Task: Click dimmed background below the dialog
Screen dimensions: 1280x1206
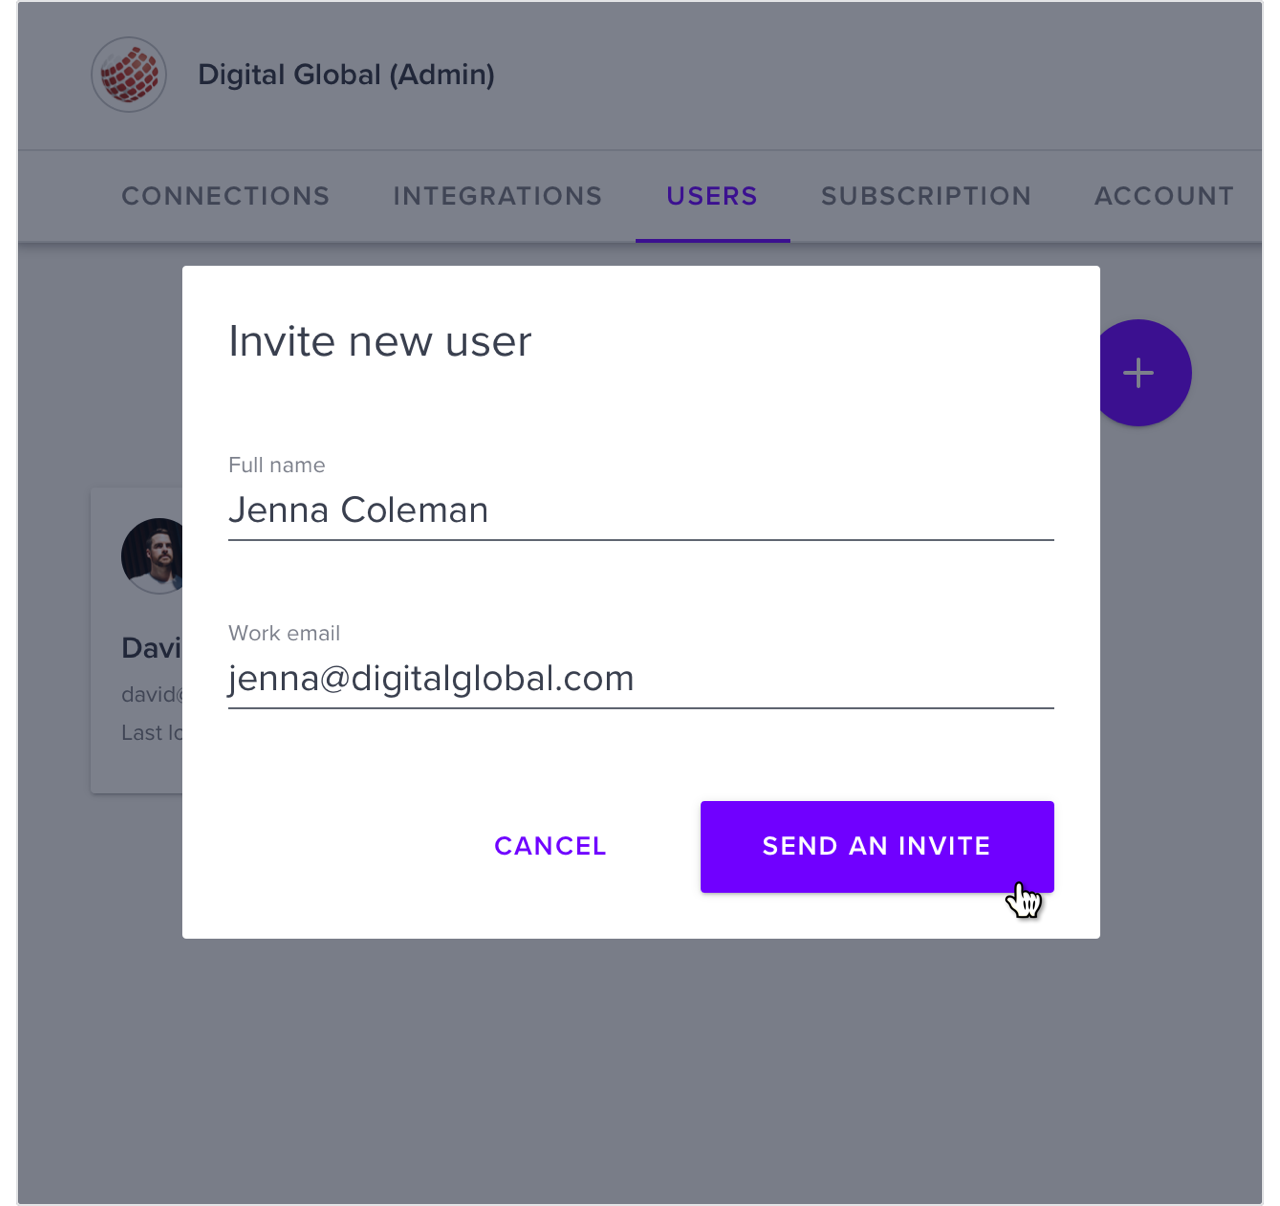Action: click(x=640, y=1070)
